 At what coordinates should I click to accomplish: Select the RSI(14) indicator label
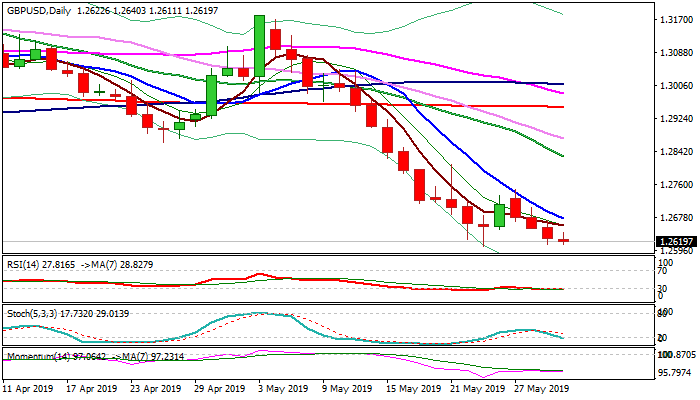click(22, 262)
